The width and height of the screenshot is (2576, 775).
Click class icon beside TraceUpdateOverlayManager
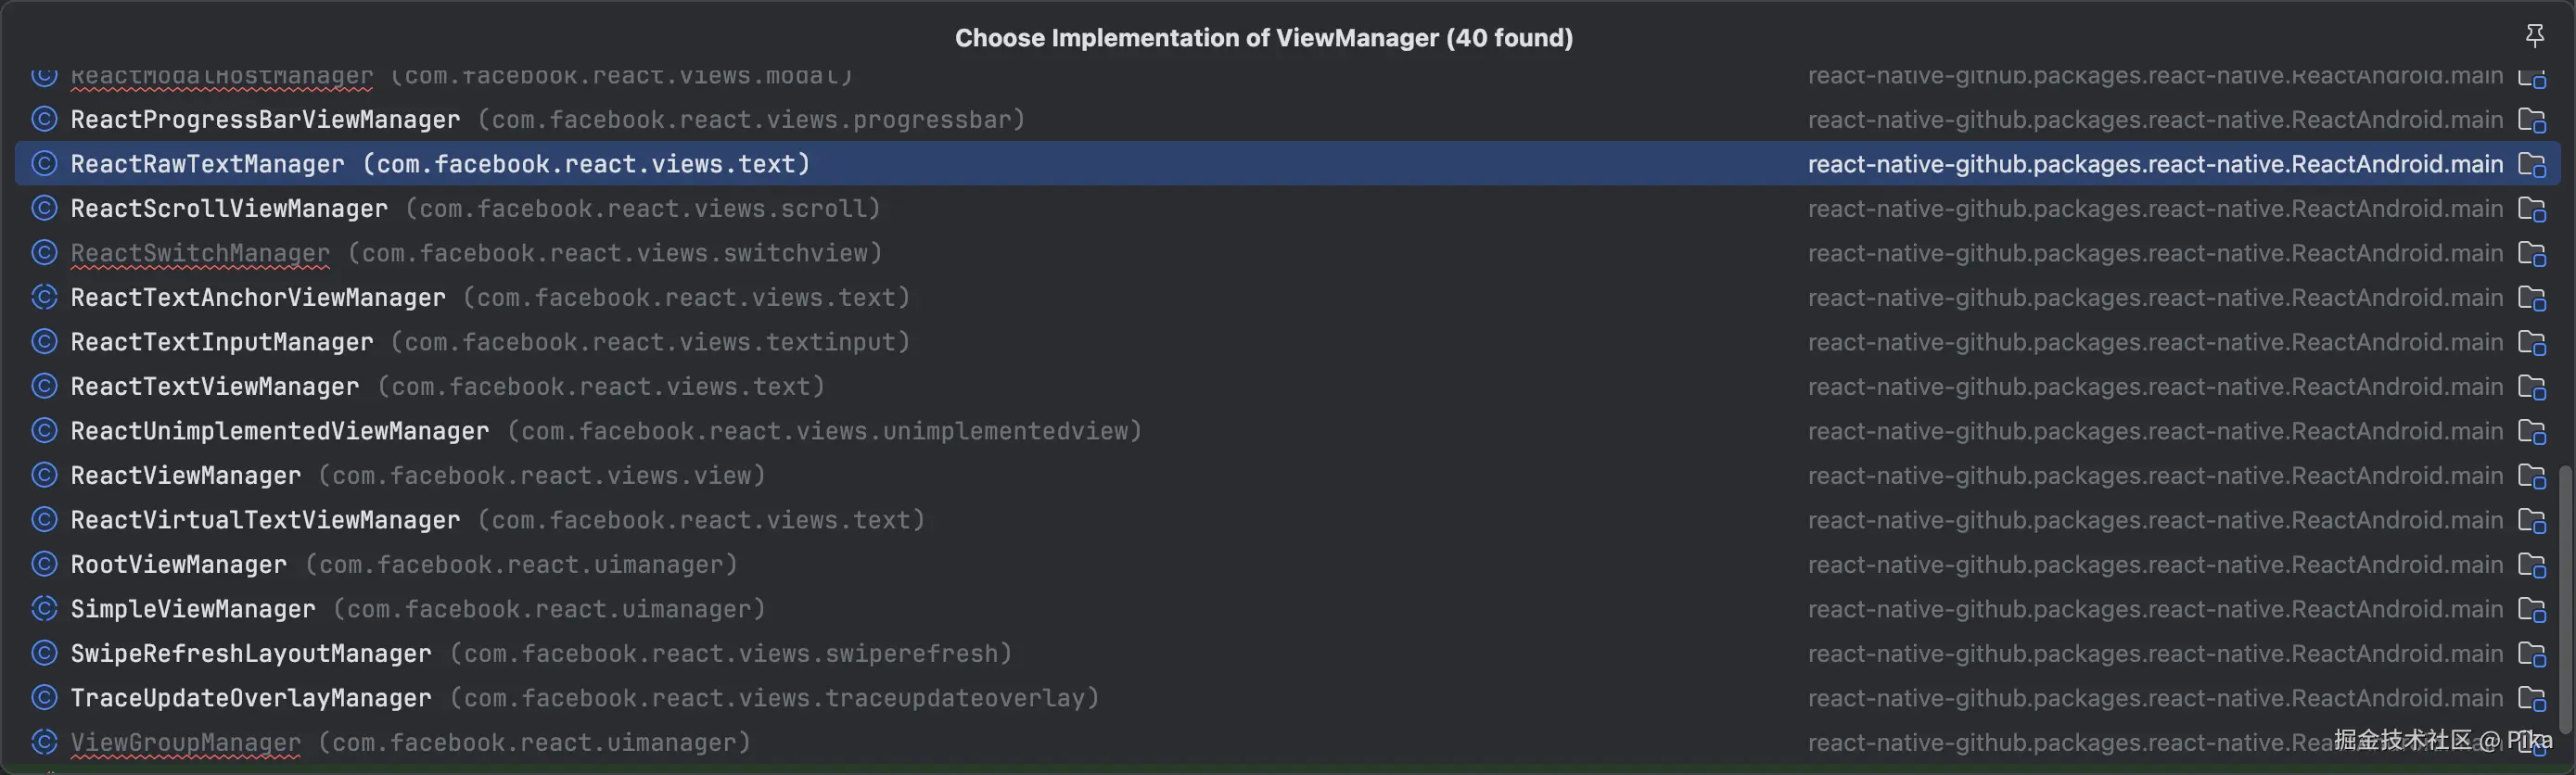click(x=44, y=698)
